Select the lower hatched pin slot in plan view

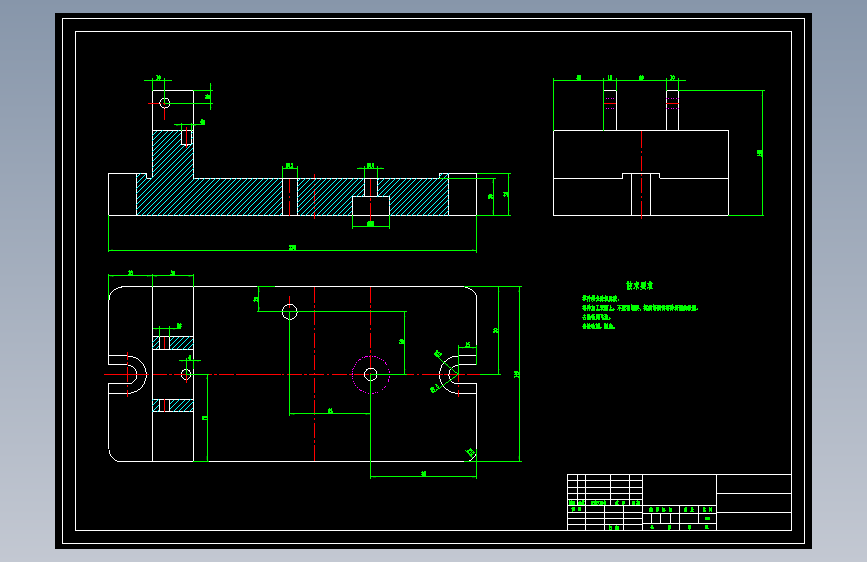[x=173, y=405]
